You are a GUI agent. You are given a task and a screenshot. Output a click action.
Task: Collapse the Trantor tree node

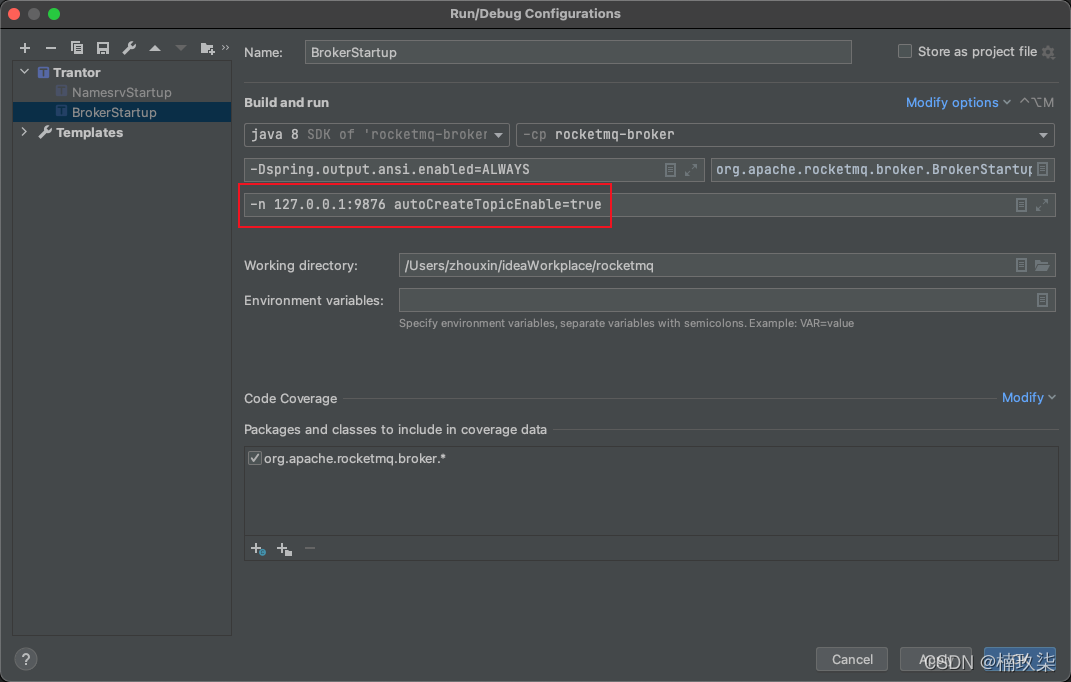pos(25,72)
